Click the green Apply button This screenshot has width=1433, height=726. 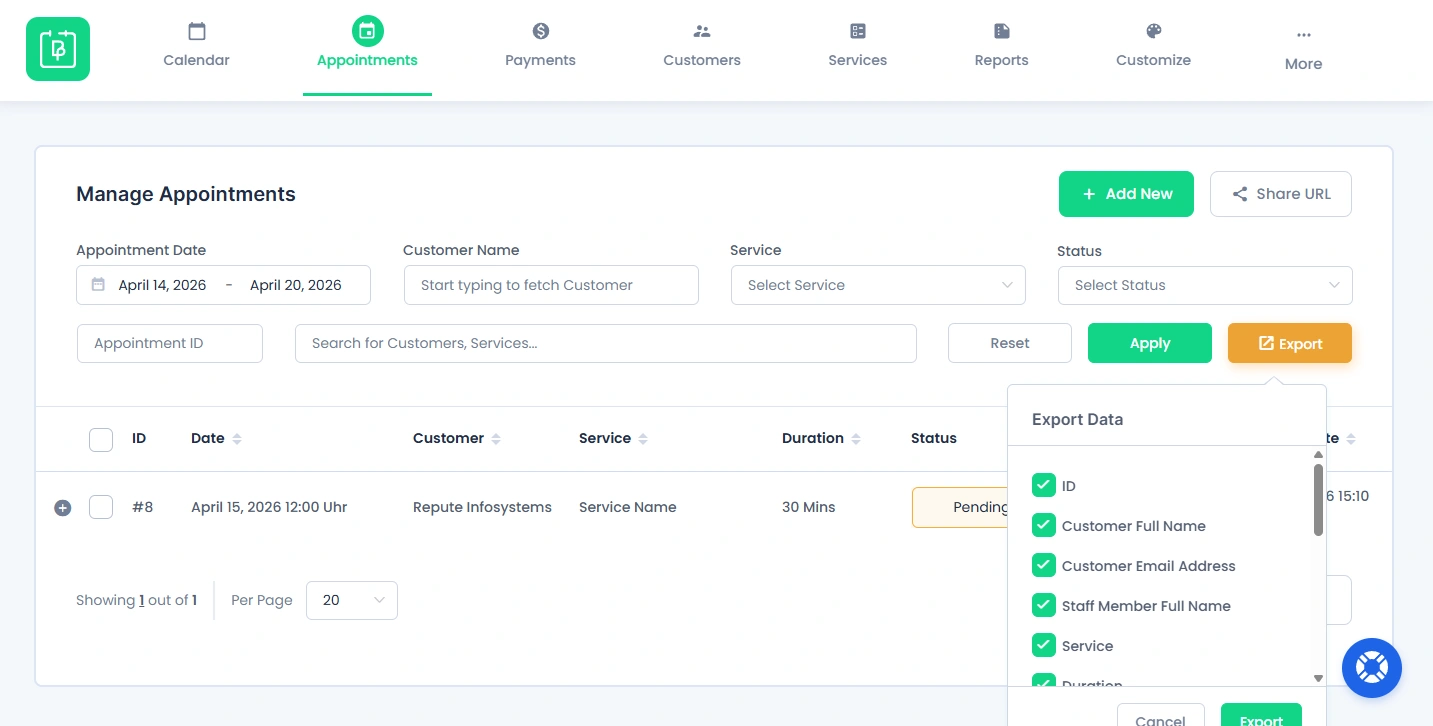[x=1150, y=343]
